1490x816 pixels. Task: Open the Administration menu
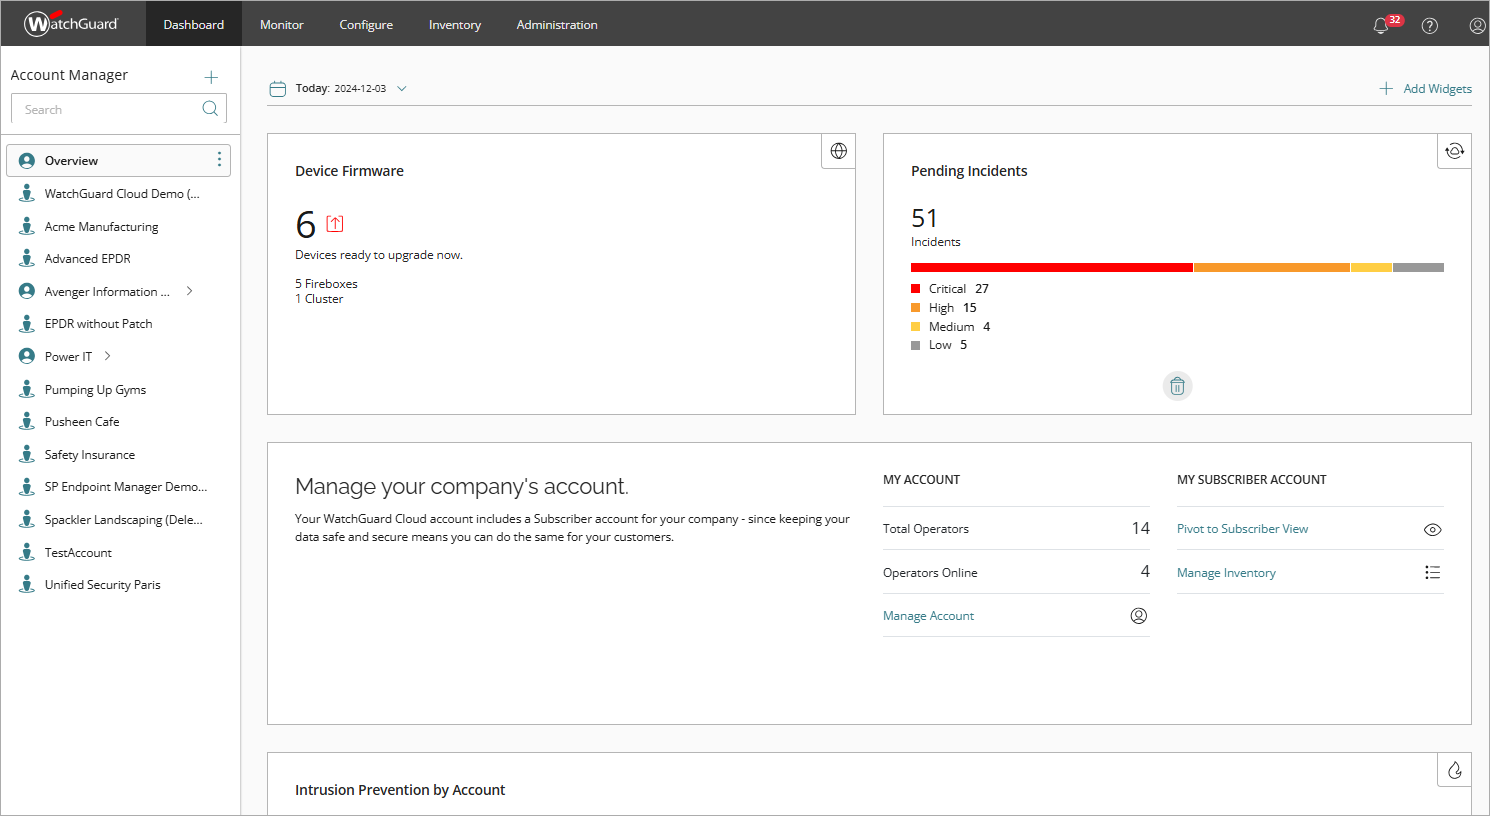tap(557, 24)
